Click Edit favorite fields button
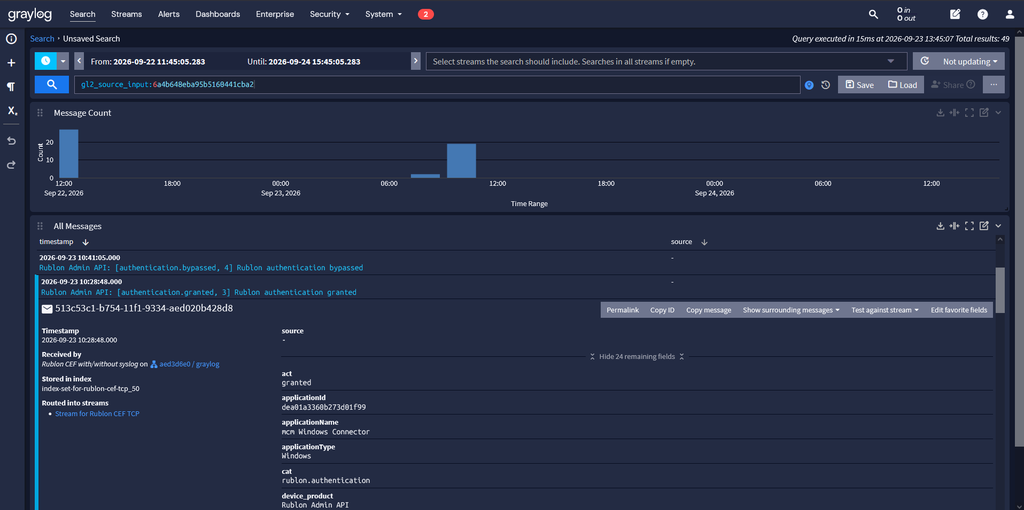 [x=959, y=310]
